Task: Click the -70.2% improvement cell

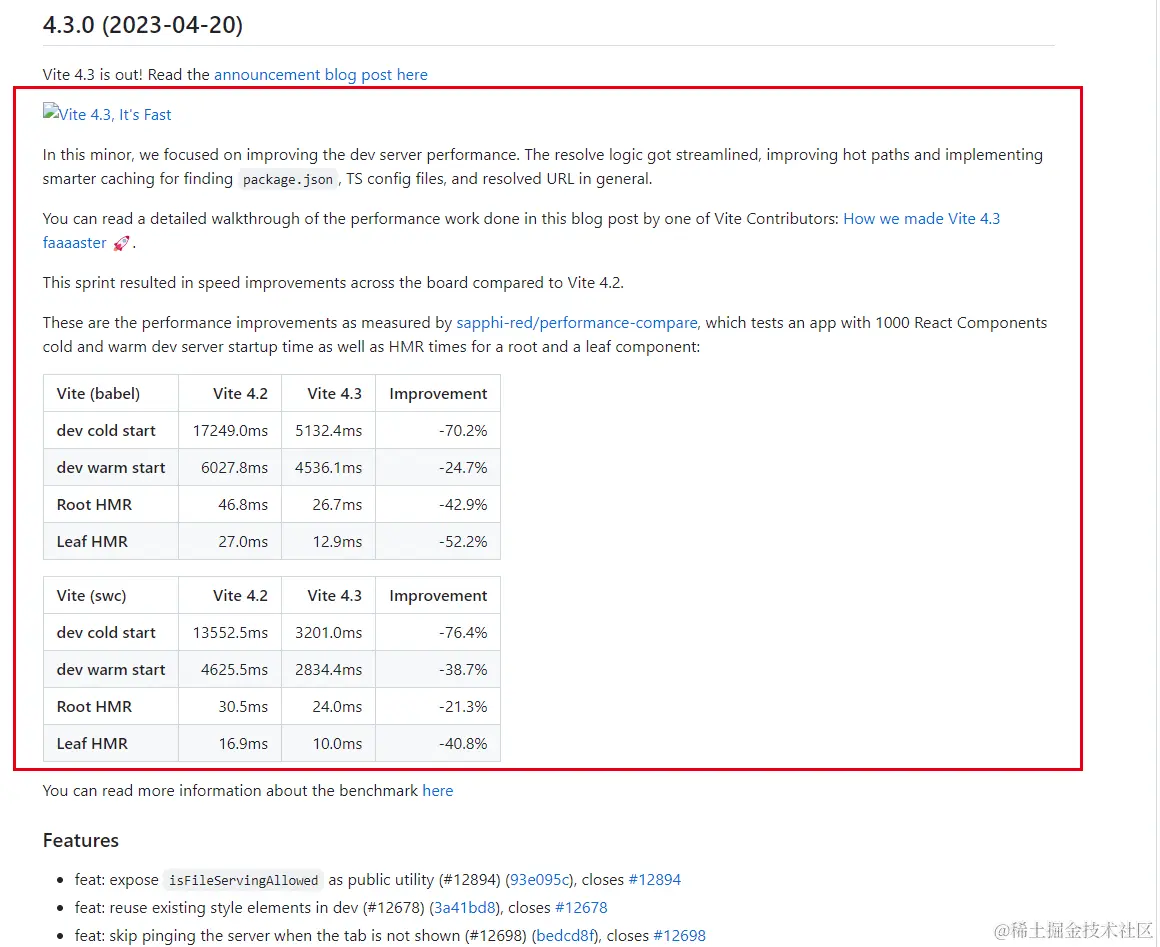Action: [438, 431]
